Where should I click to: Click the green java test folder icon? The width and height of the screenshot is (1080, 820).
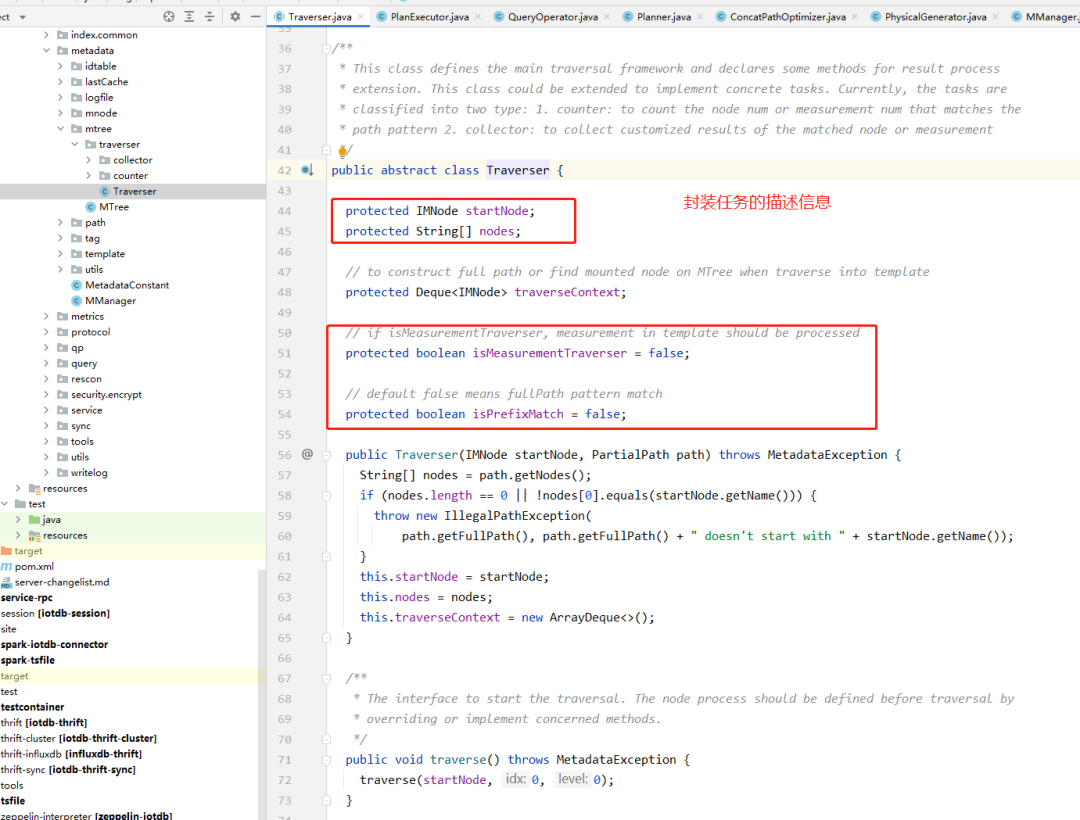pyautogui.click(x=34, y=520)
